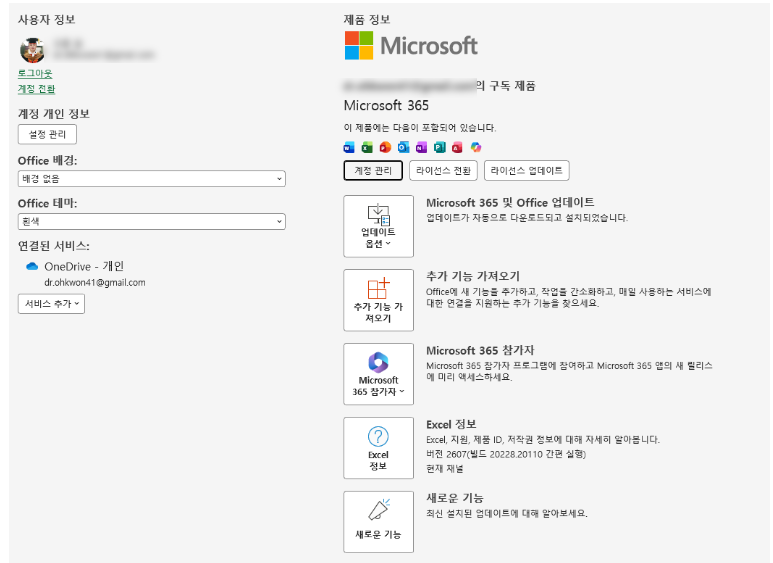The width and height of the screenshot is (773, 563).
Task: Click the Access app icon
Action: pos(457,147)
